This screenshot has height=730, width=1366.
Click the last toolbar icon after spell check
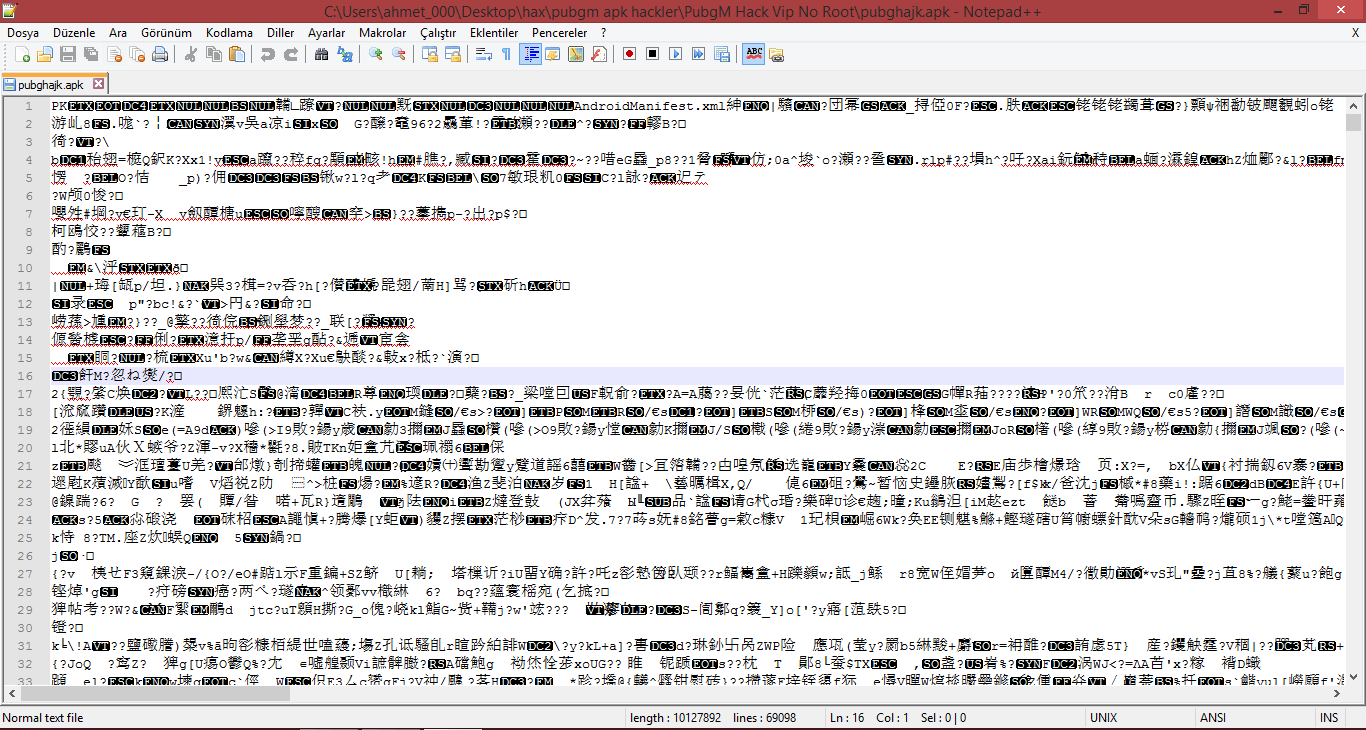tap(776, 54)
